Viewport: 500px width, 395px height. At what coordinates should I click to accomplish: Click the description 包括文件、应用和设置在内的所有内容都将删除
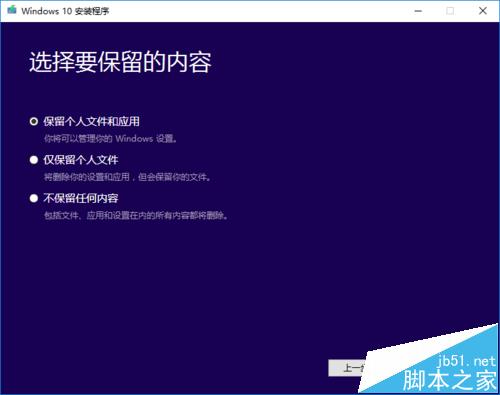click(x=136, y=215)
